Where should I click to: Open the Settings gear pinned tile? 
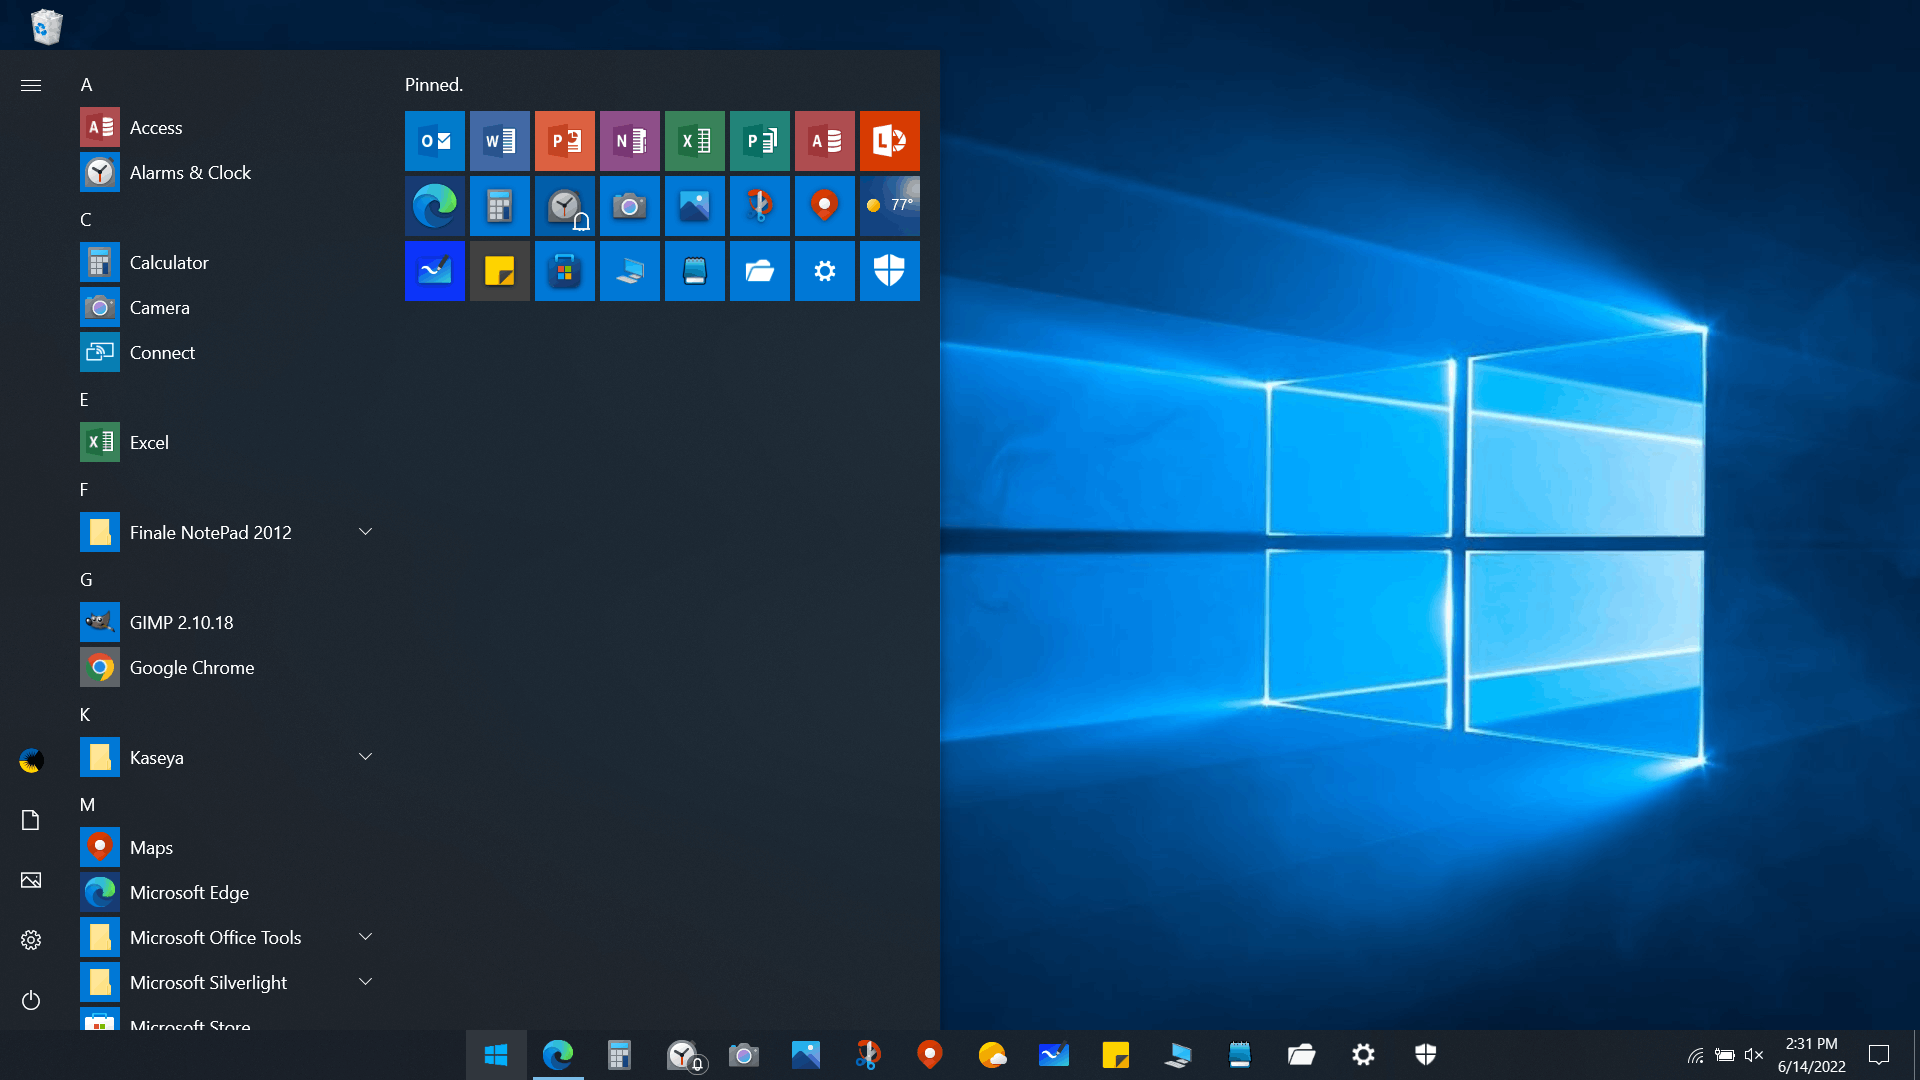pyautogui.click(x=824, y=271)
